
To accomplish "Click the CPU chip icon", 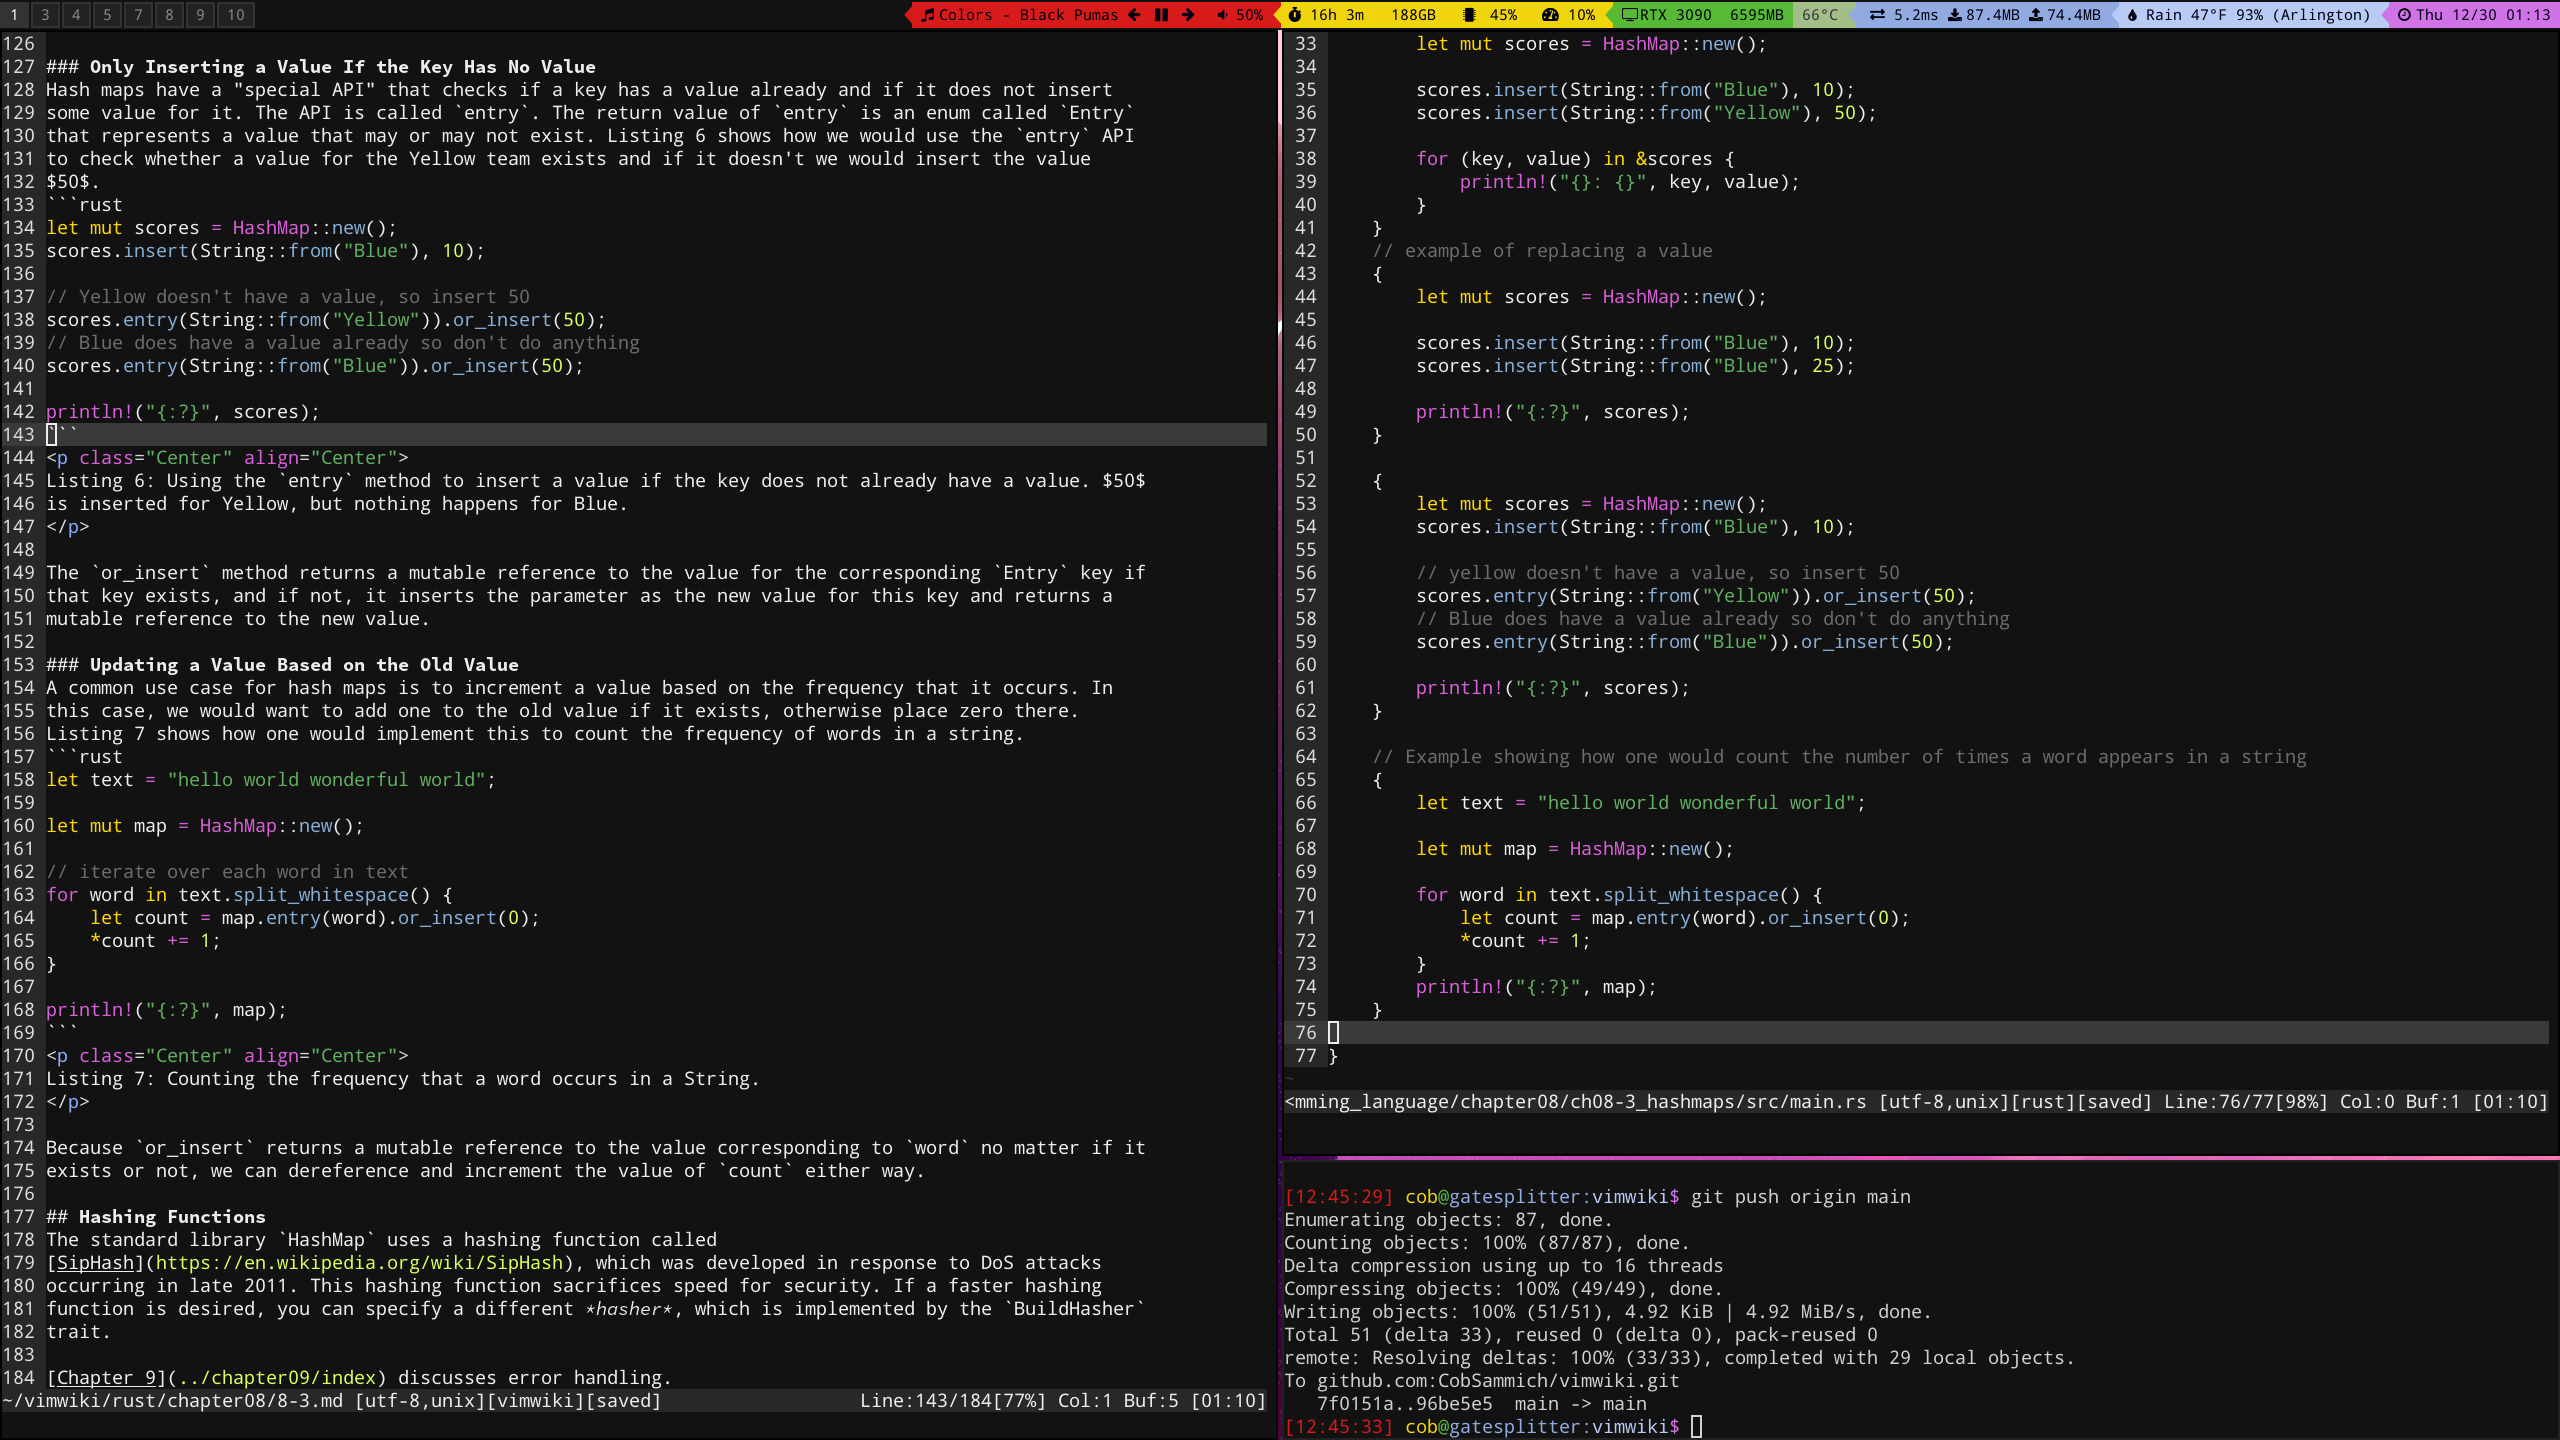I will [1469, 14].
